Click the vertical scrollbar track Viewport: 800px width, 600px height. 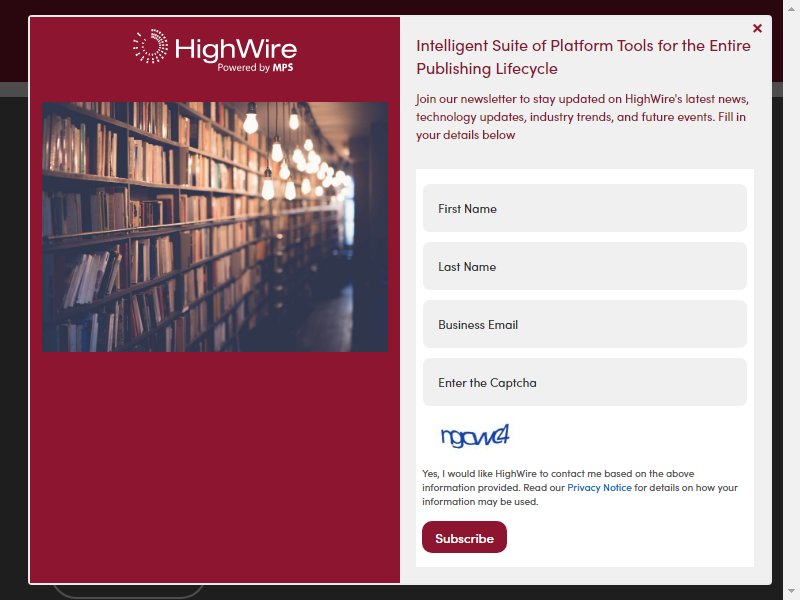click(791, 306)
